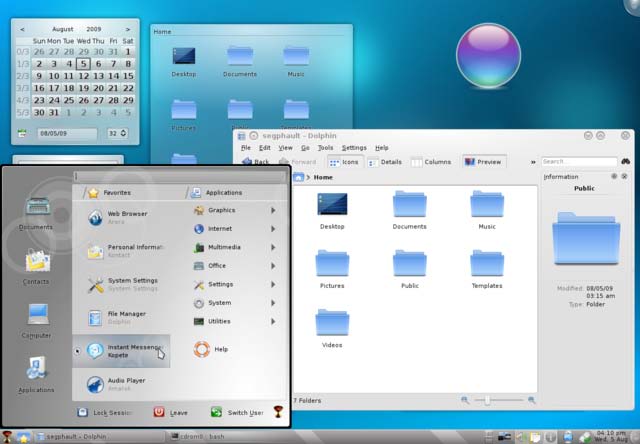Image resolution: width=640 pixels, height=444 pixels.
Task: Select August 20 in calendar widget
Action: 98,88
